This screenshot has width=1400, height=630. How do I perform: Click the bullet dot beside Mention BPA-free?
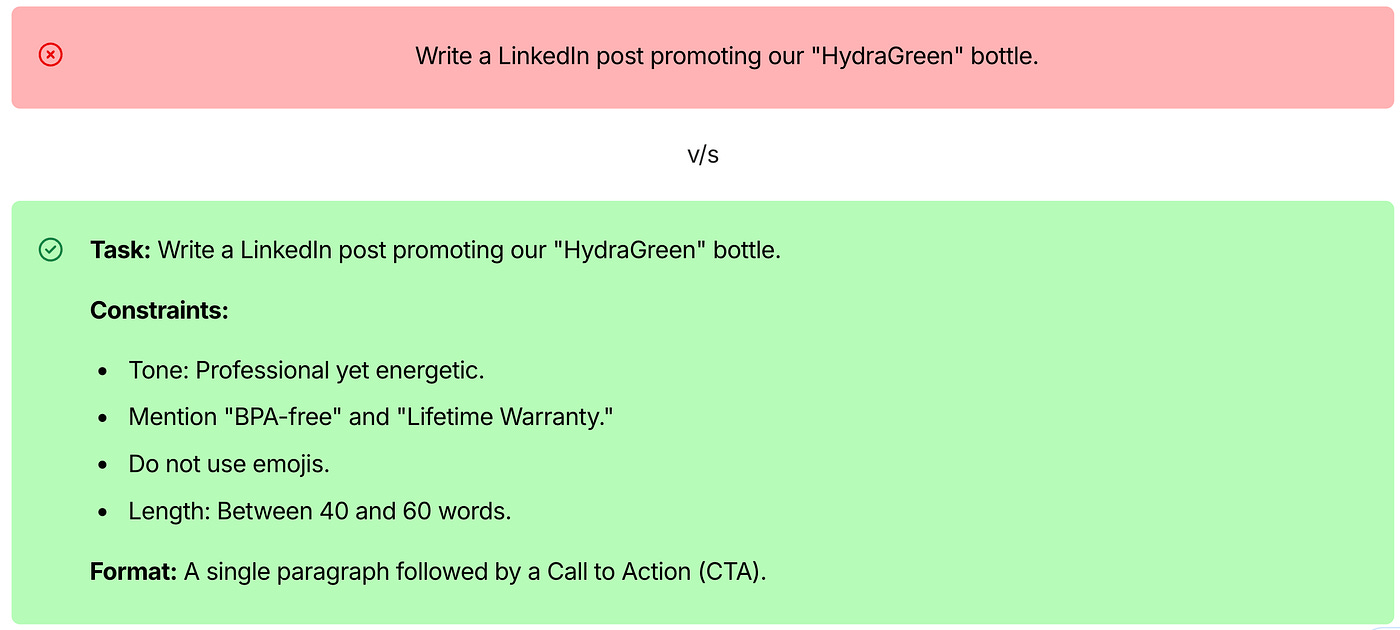pyautogui.click(x=103, y=418)
